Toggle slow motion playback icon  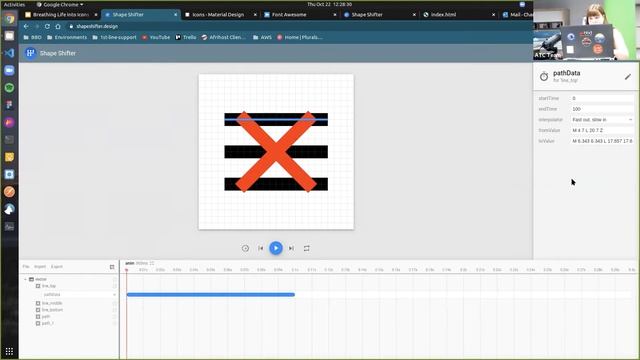[x=245, y=248]
